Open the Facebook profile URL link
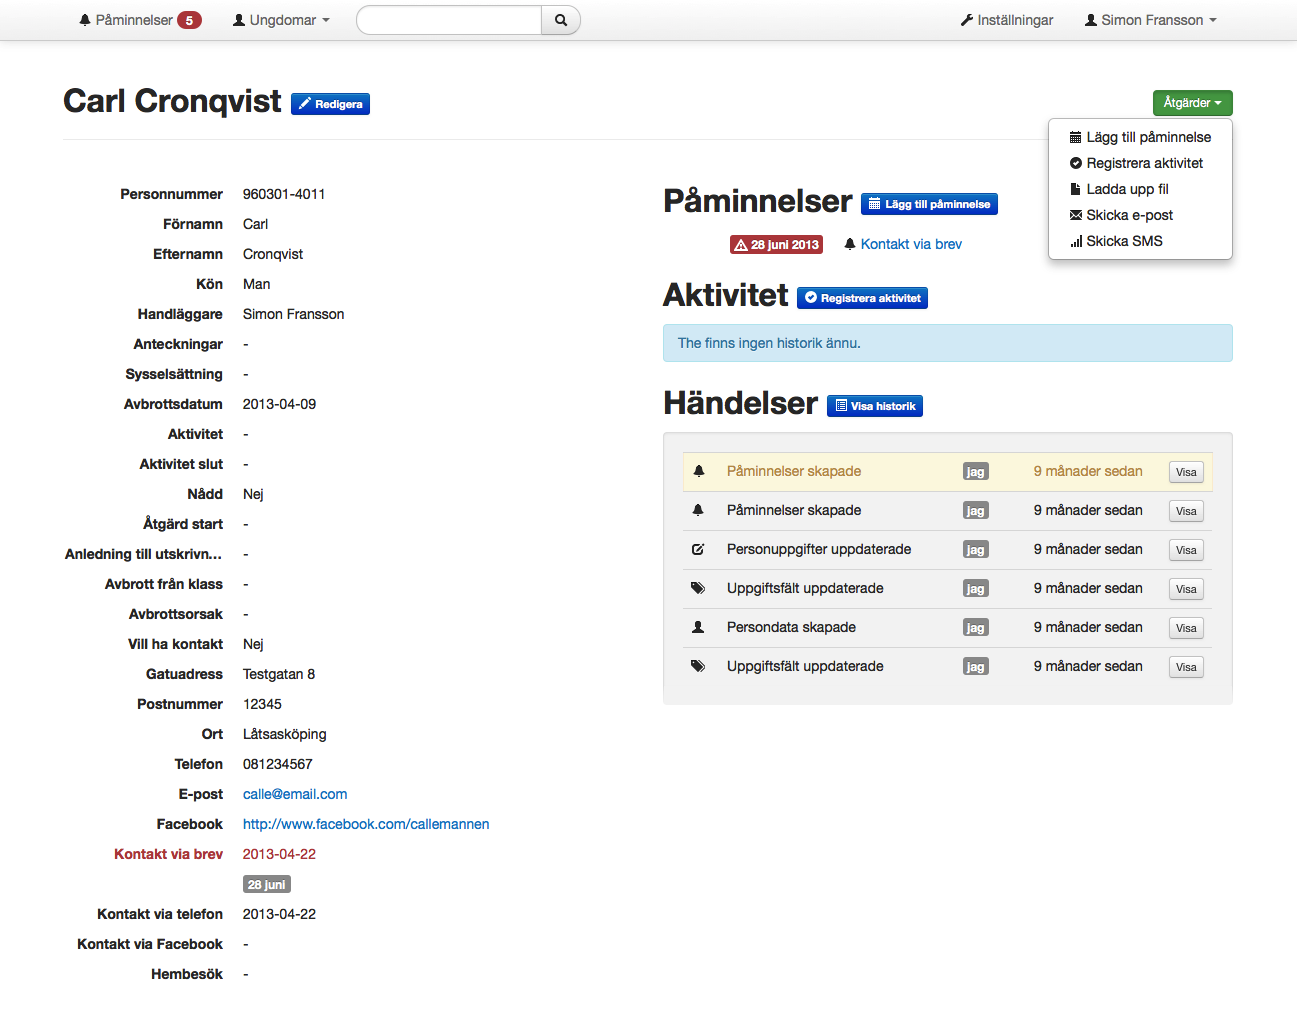The width and height of the screenshot is (1297, 1014). (x=366, y=824)
